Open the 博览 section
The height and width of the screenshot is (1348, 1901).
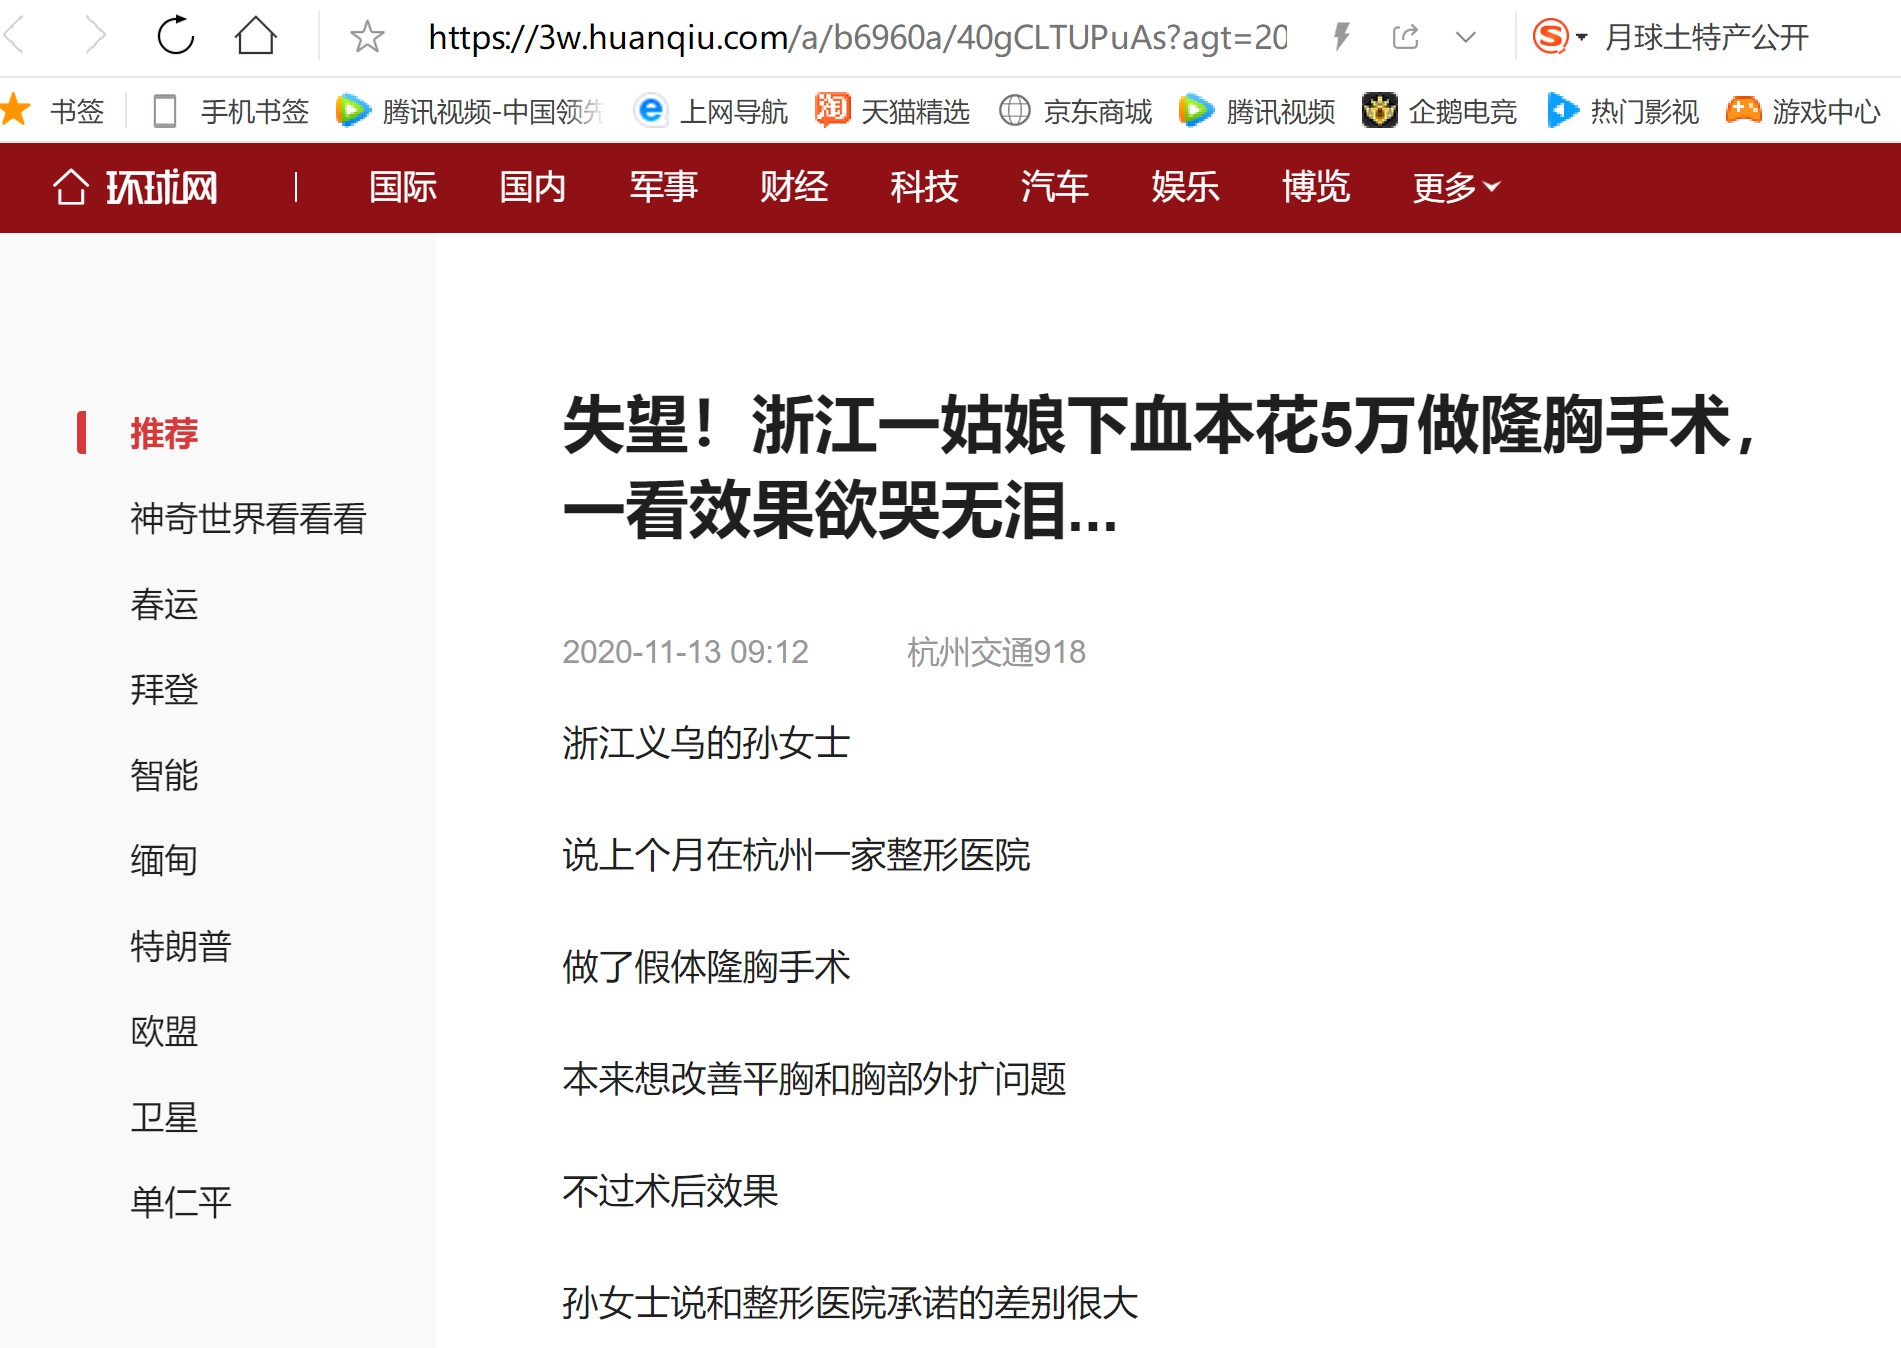[x=1316, y=187]
